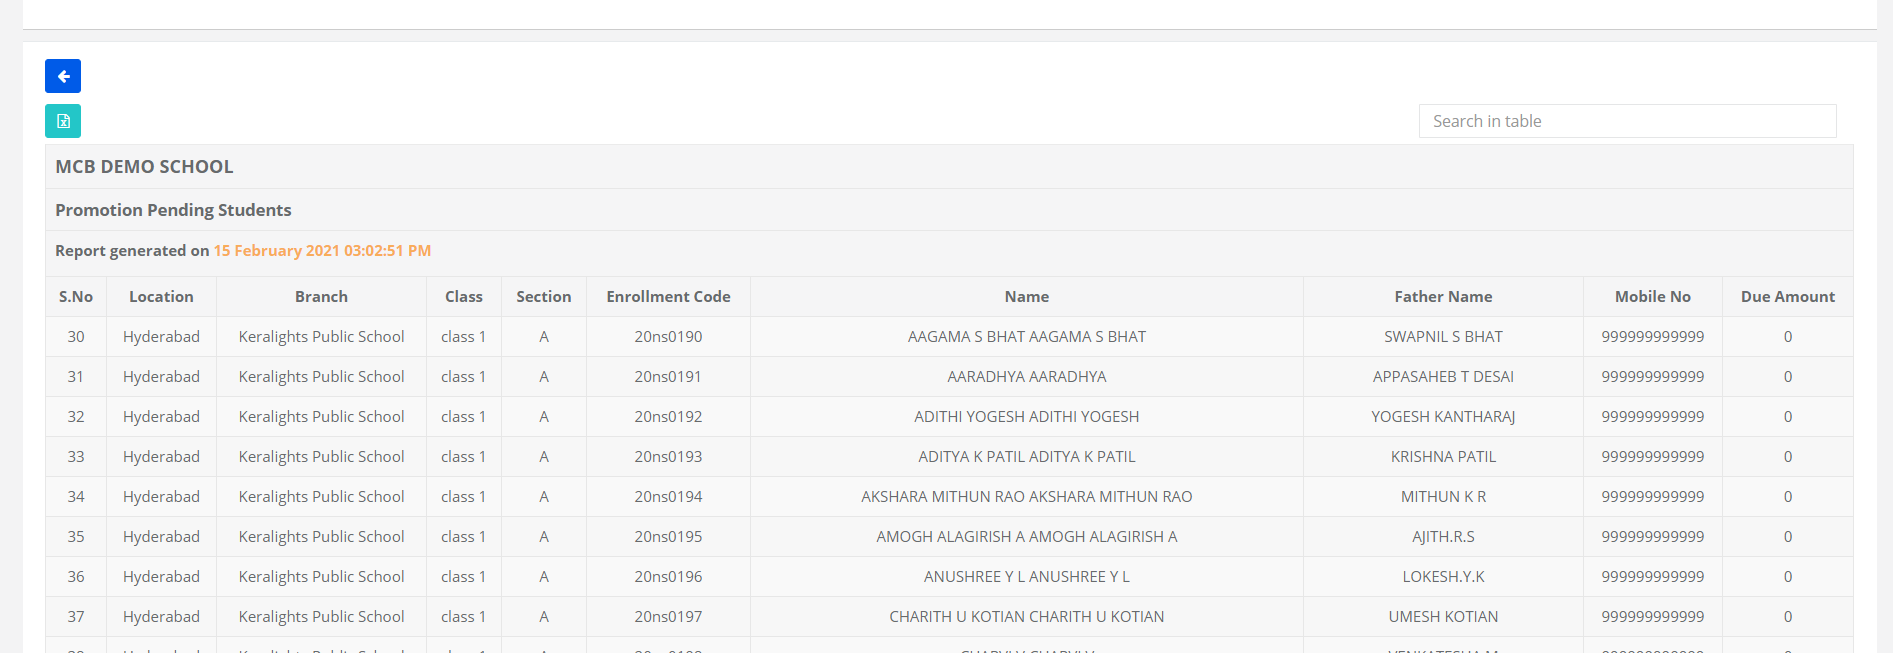Click the Promotion Pending Students heading
1893x653 pixels.
[173, 210]
